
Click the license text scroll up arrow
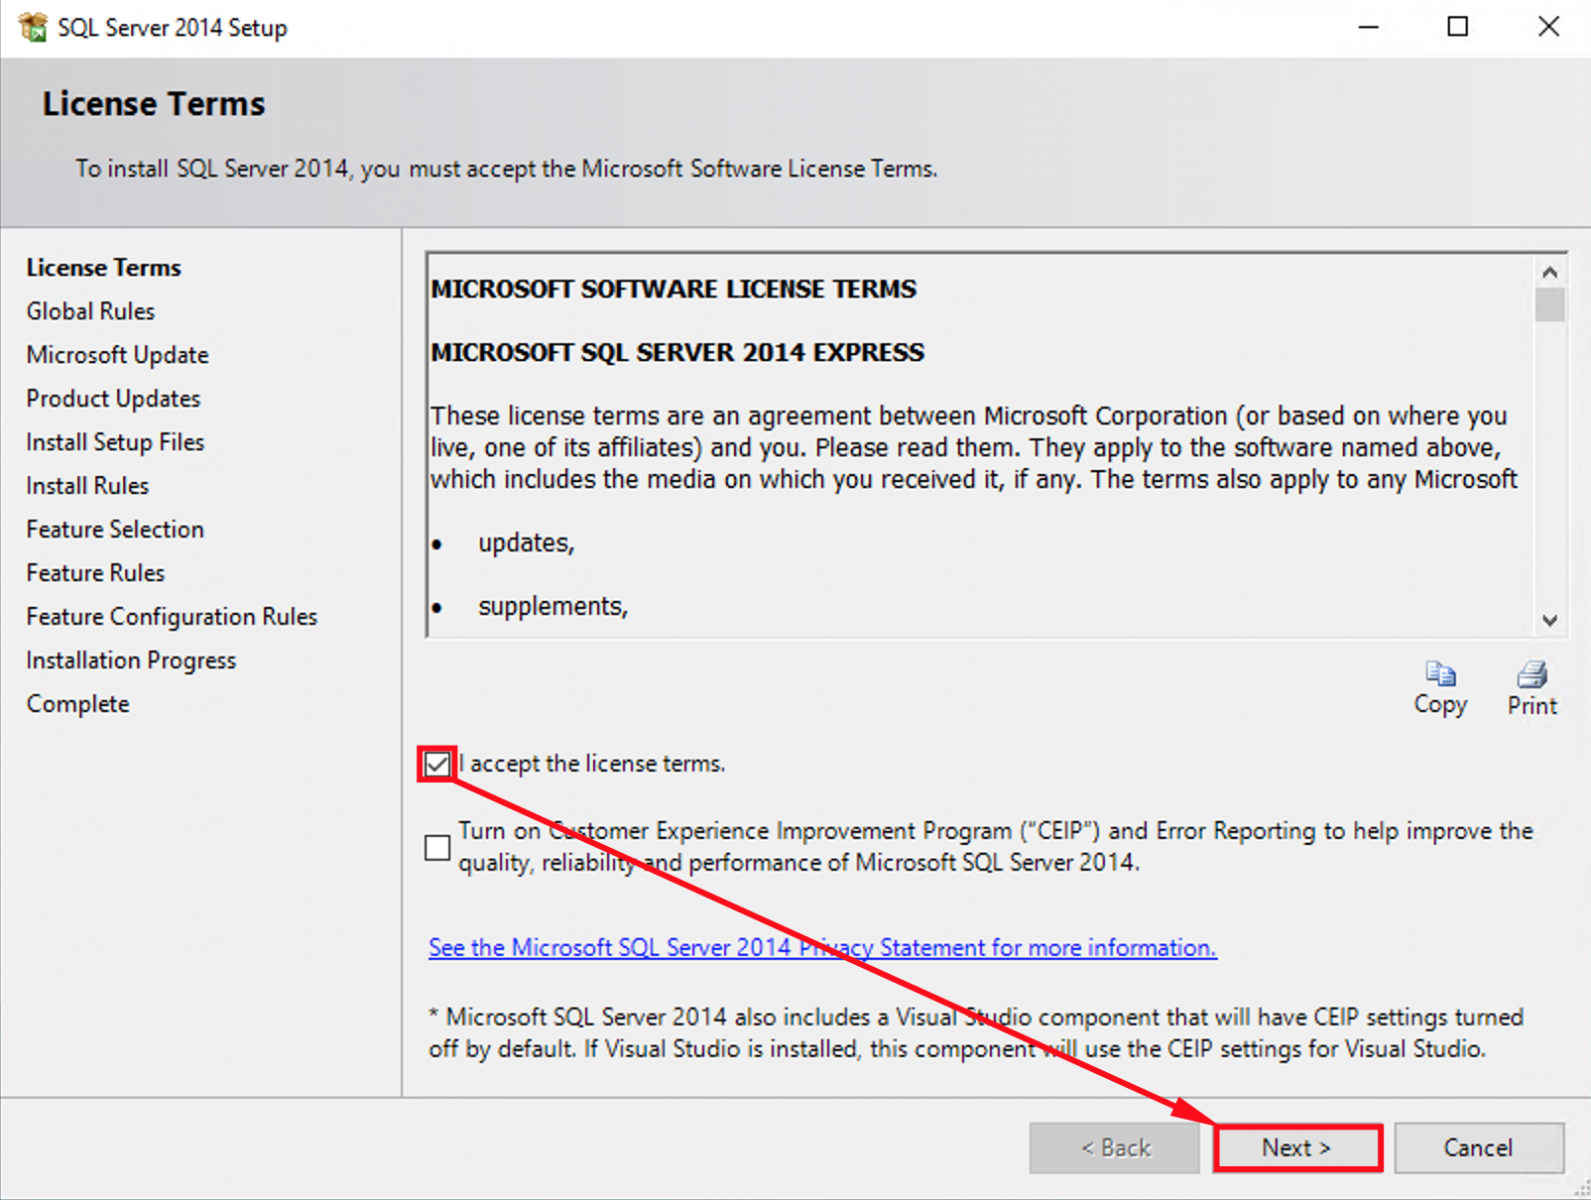click(x=1550, y=272)
